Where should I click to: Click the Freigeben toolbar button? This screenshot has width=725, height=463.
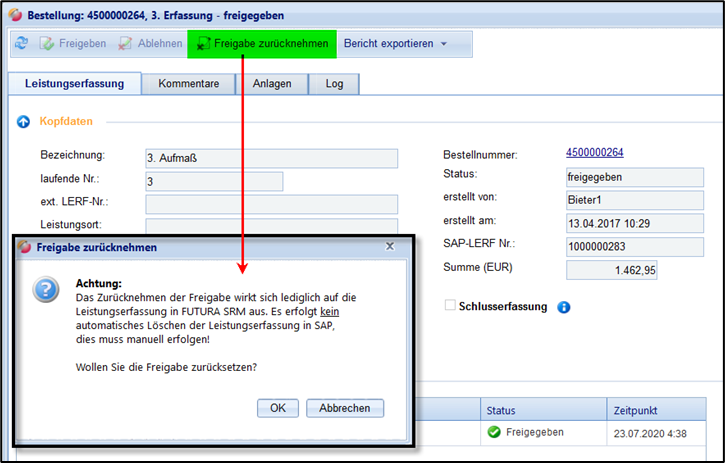coord(74,44)
